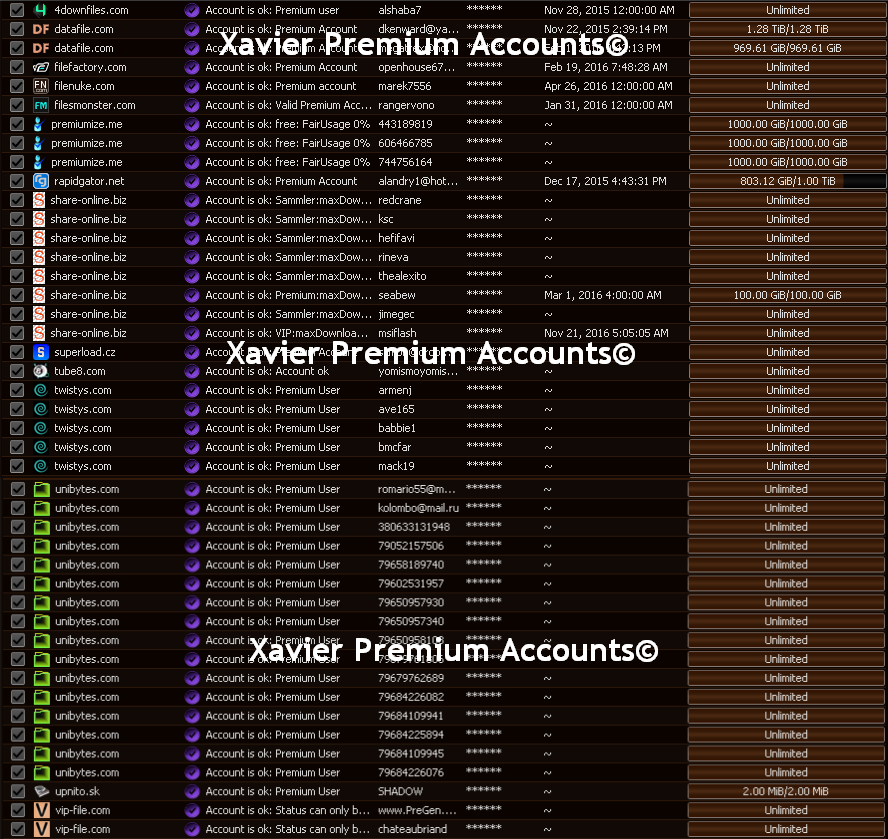Click the status checkmark icon for marek7556

pyautogui.click(x=192, y=86)
